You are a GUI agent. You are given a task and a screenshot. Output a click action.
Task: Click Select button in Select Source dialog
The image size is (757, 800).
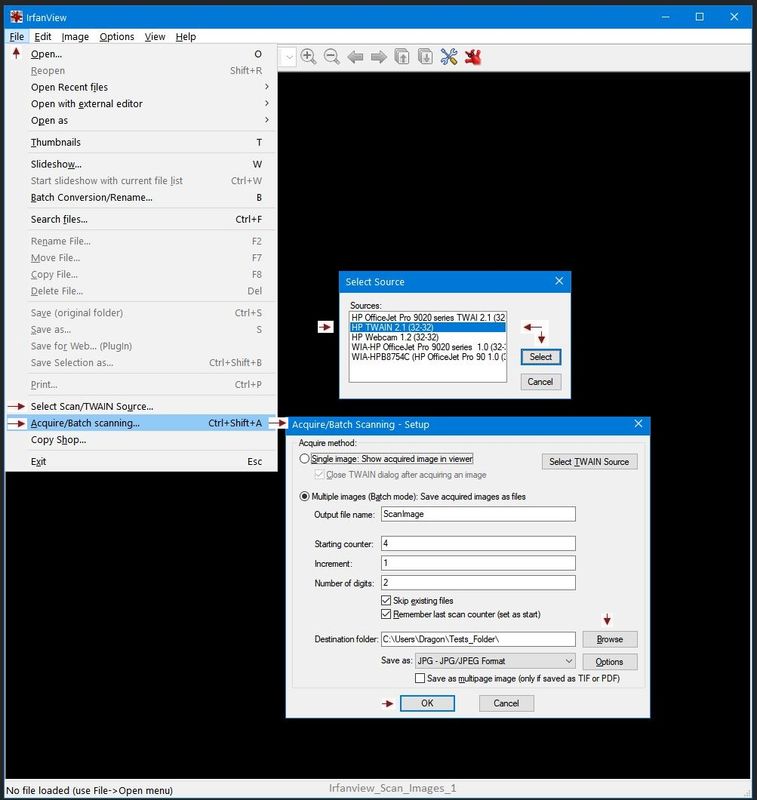541,357
